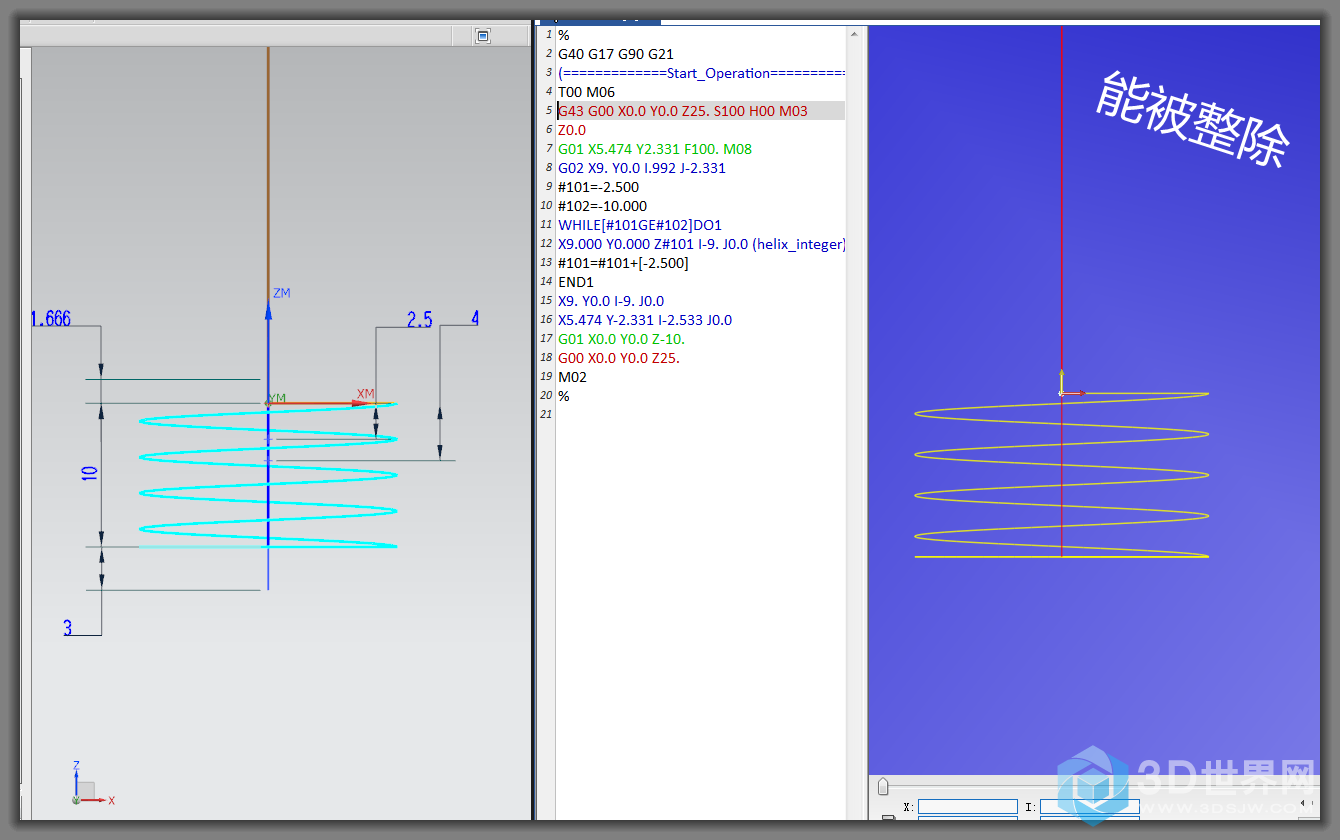
Task: Click the vertical dimension label 10
Action: (x=90, y=474)
